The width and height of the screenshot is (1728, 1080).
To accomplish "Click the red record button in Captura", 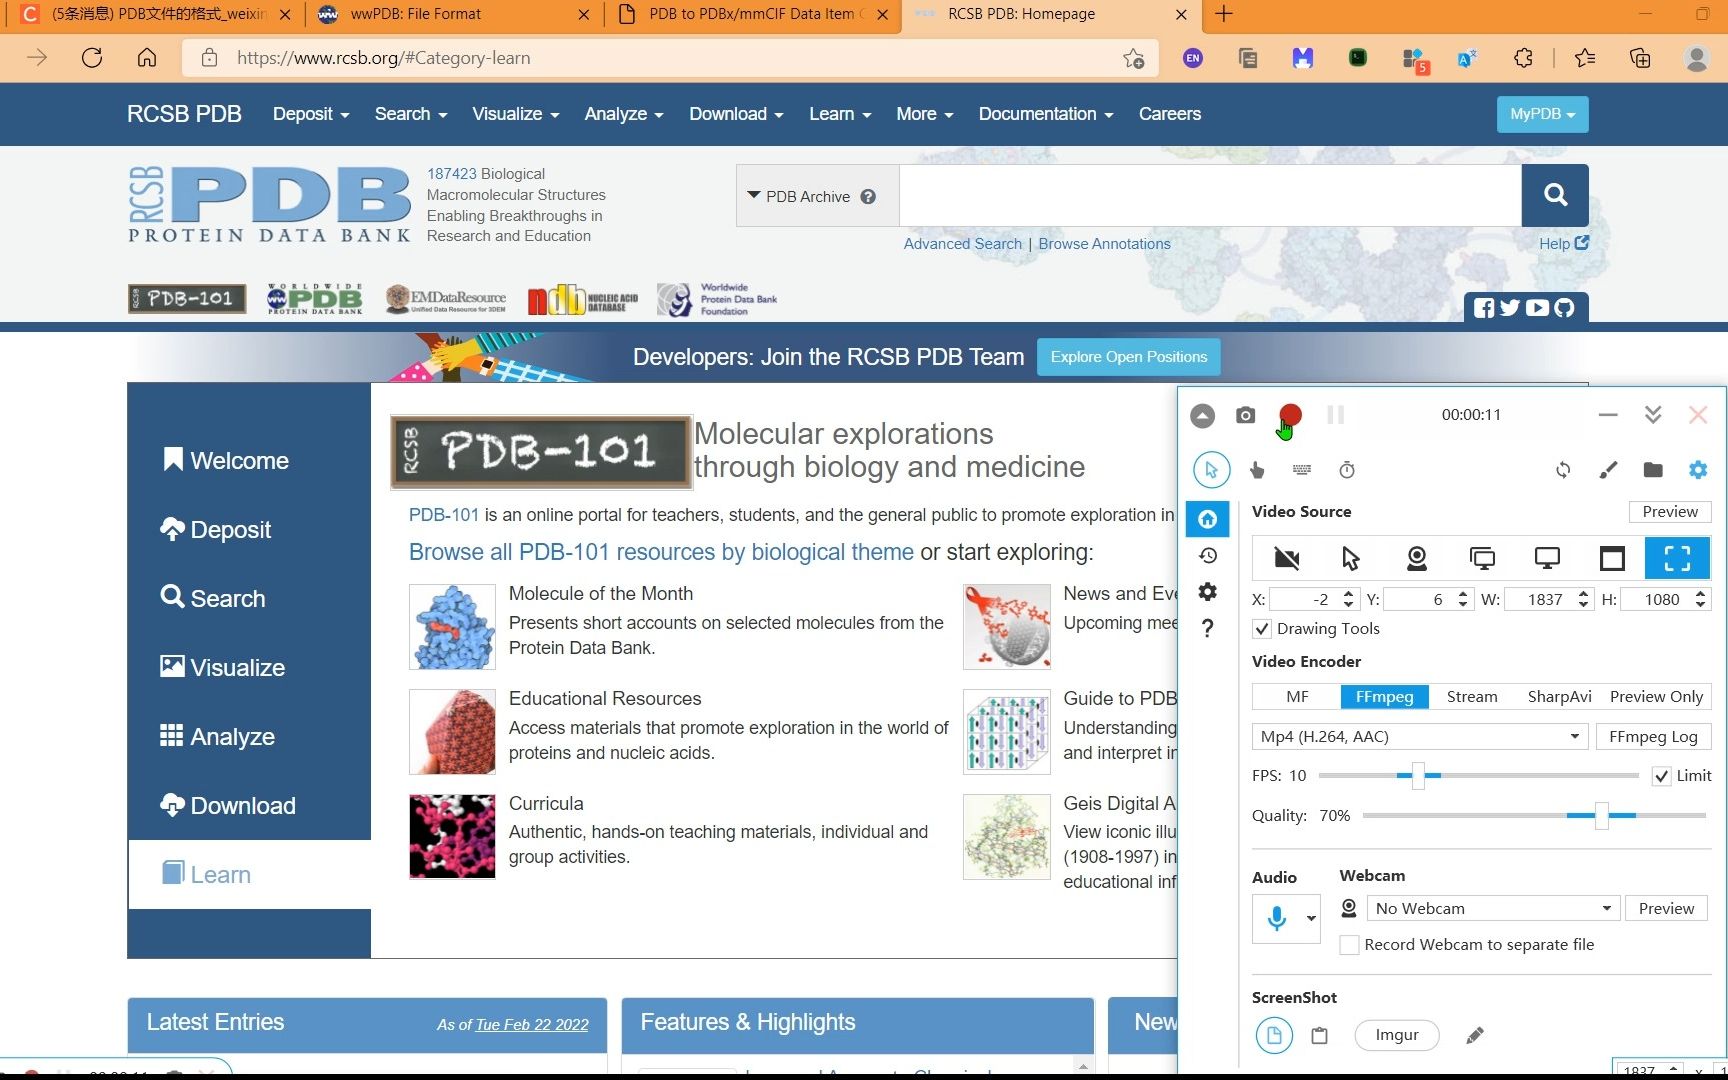I will (x=1290, y=415).
